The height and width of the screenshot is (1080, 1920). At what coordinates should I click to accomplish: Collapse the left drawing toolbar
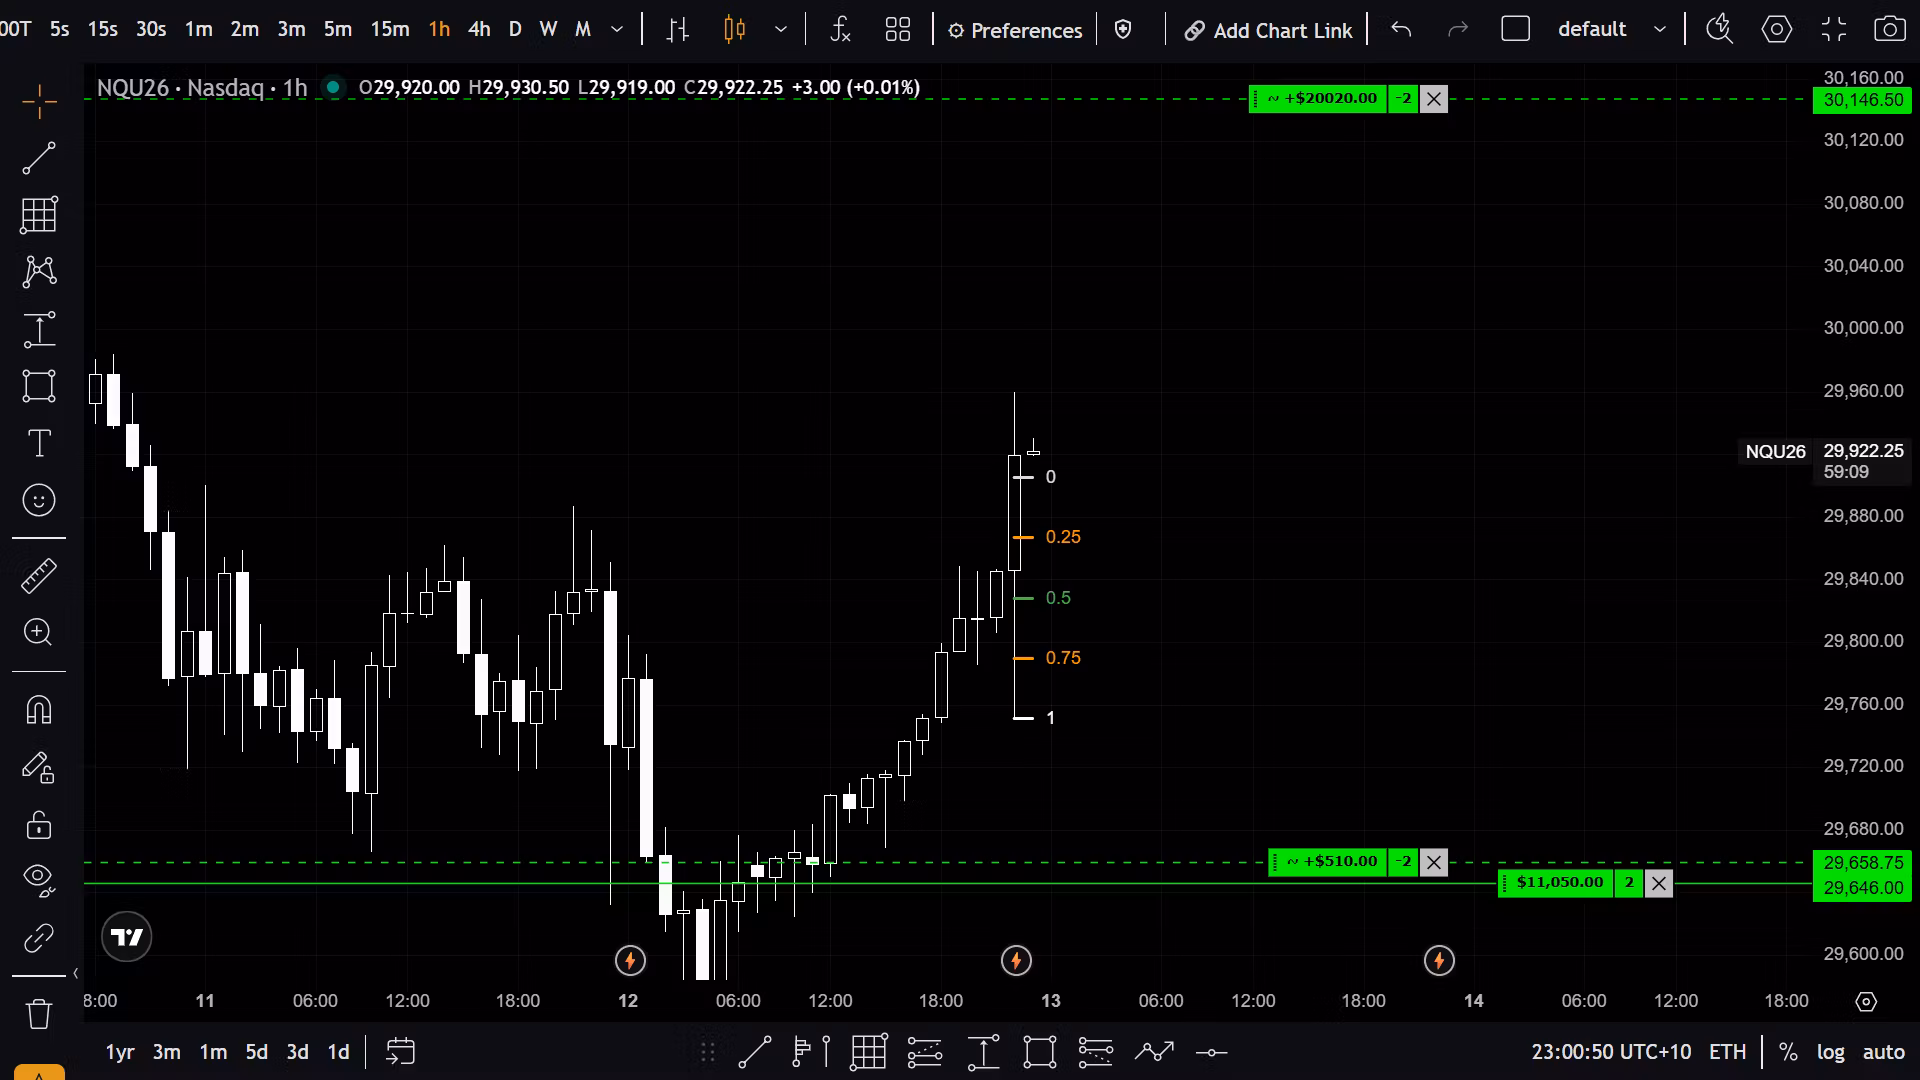point(75,973)
